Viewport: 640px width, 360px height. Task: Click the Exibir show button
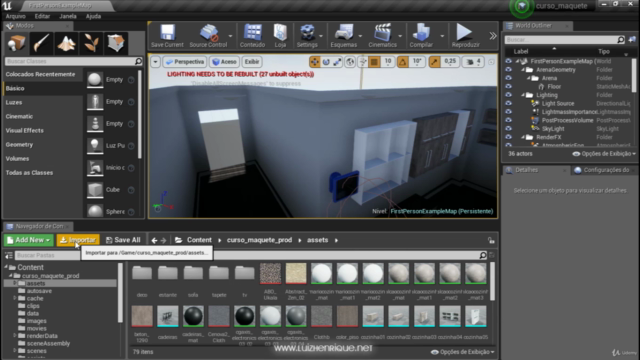[252, 62]
